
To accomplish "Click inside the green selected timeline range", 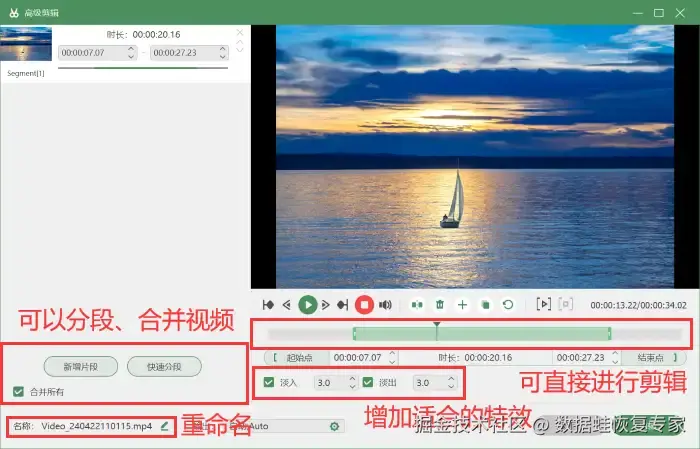I will [482, 334].
